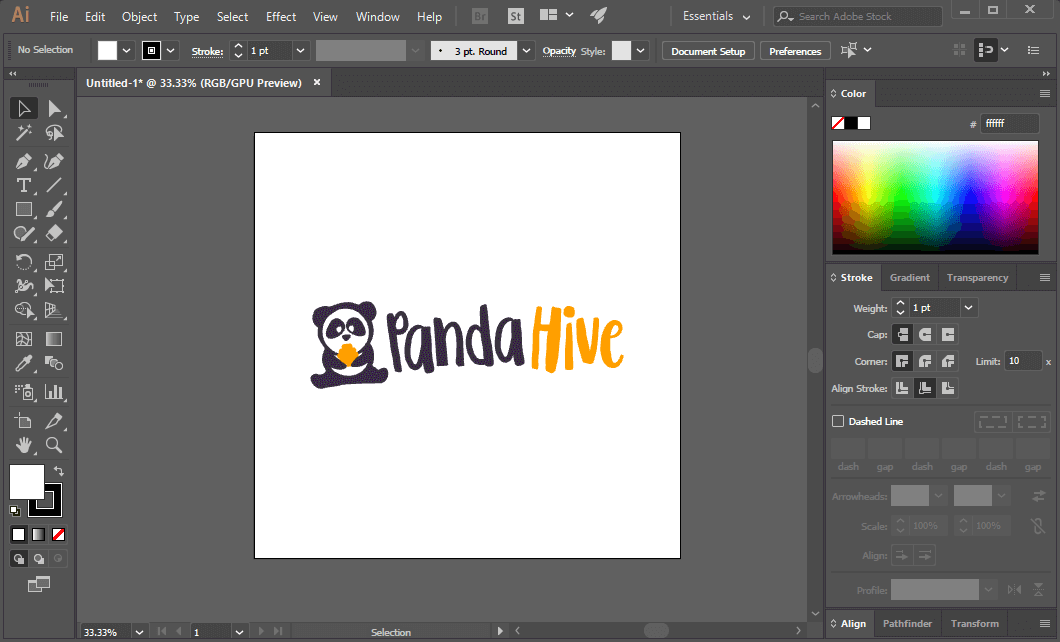Open the brush definition dropdown showing 3 pt. Round
This screenshot has height=642, width=1060.
click(525, 50)
